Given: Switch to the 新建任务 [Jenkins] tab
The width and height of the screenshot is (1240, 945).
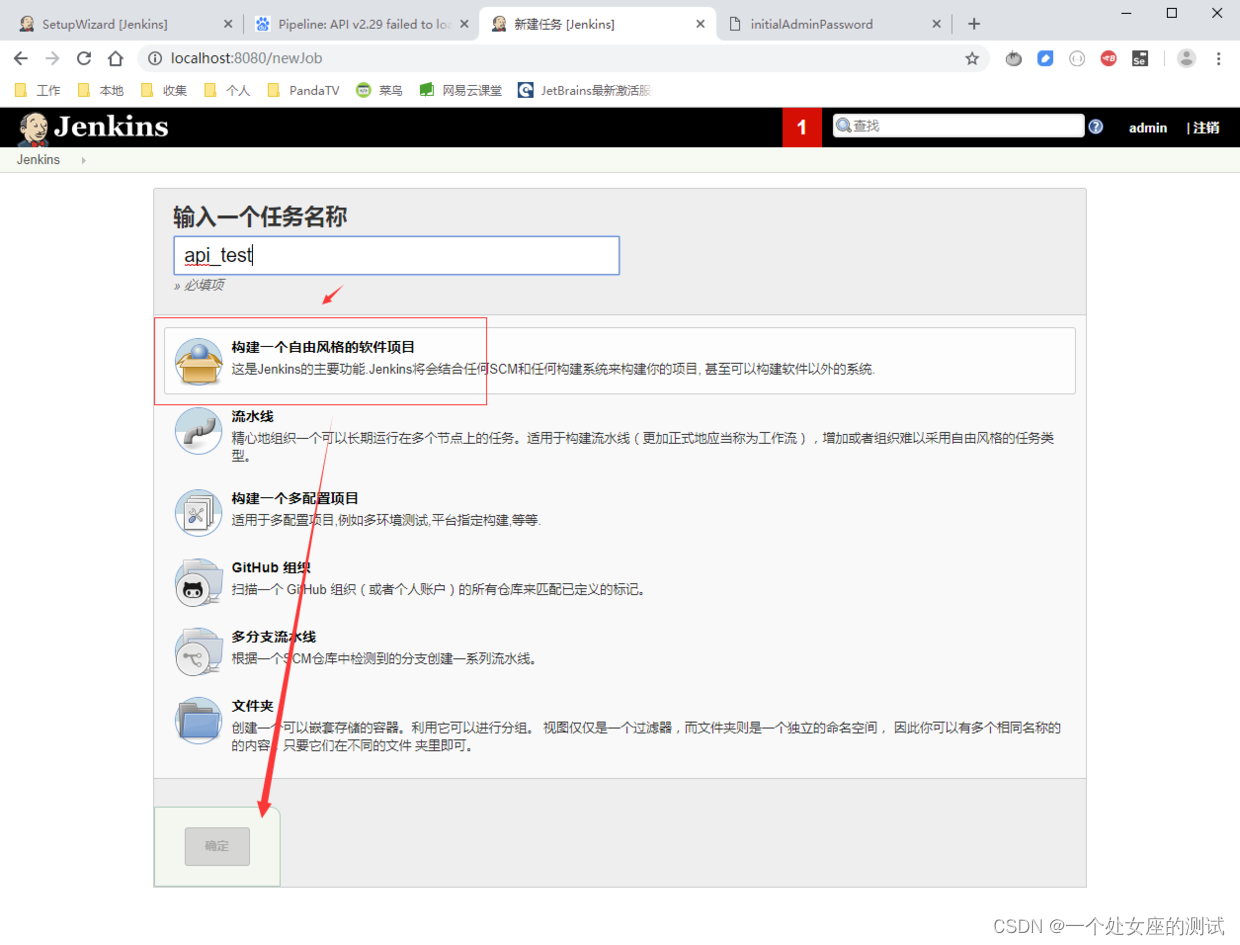Looking at the screenshot, I should pyautogui.click(x=598, y=23).
